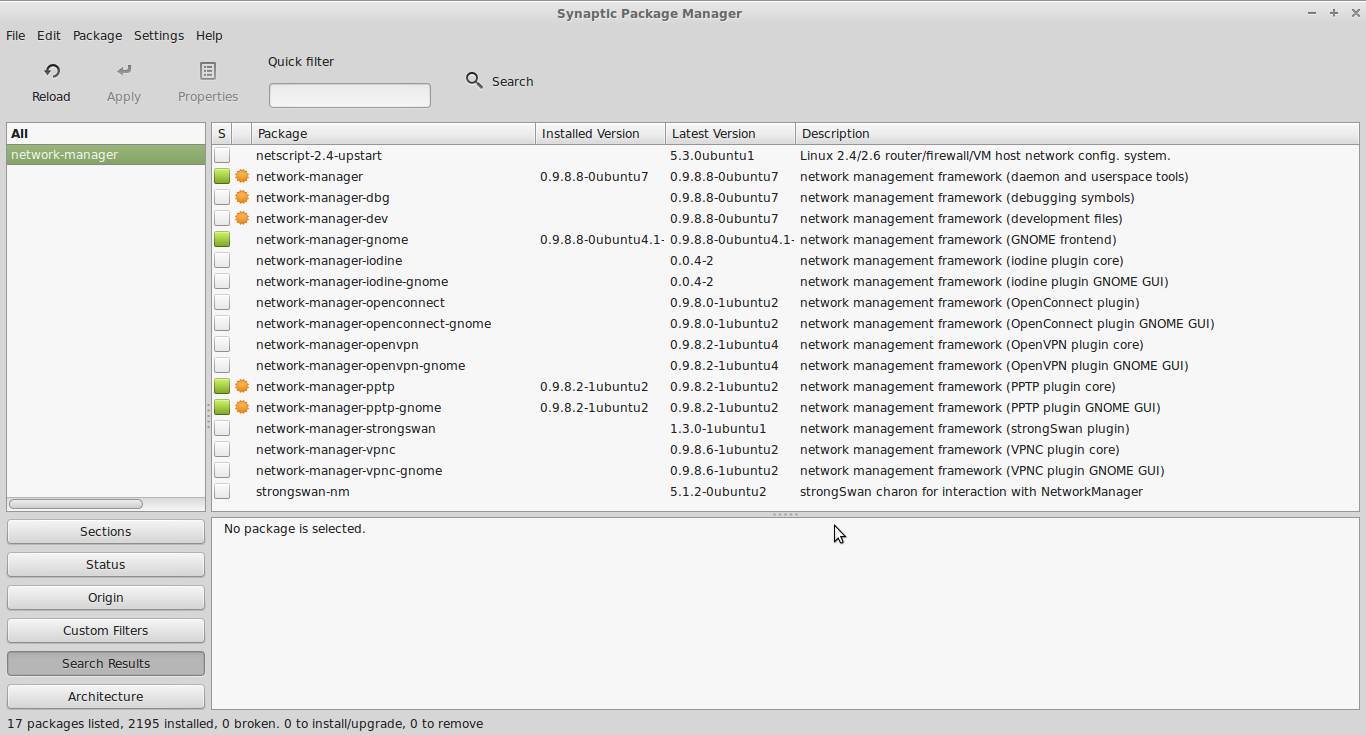1366x735 pixels.
Task: Open the Package menu
Action: [97, 35]
